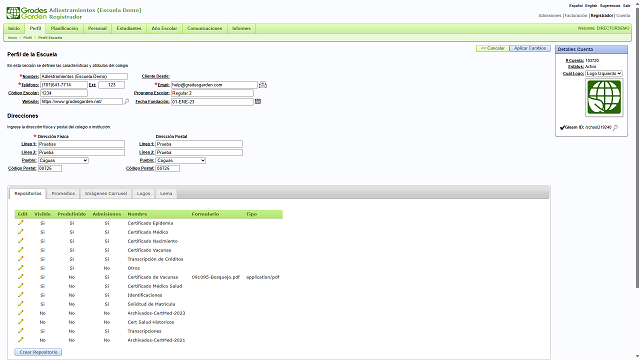Click the magnifier next to the Clean ID
This screenshot has height=360, width=640.
click(616, 128)
